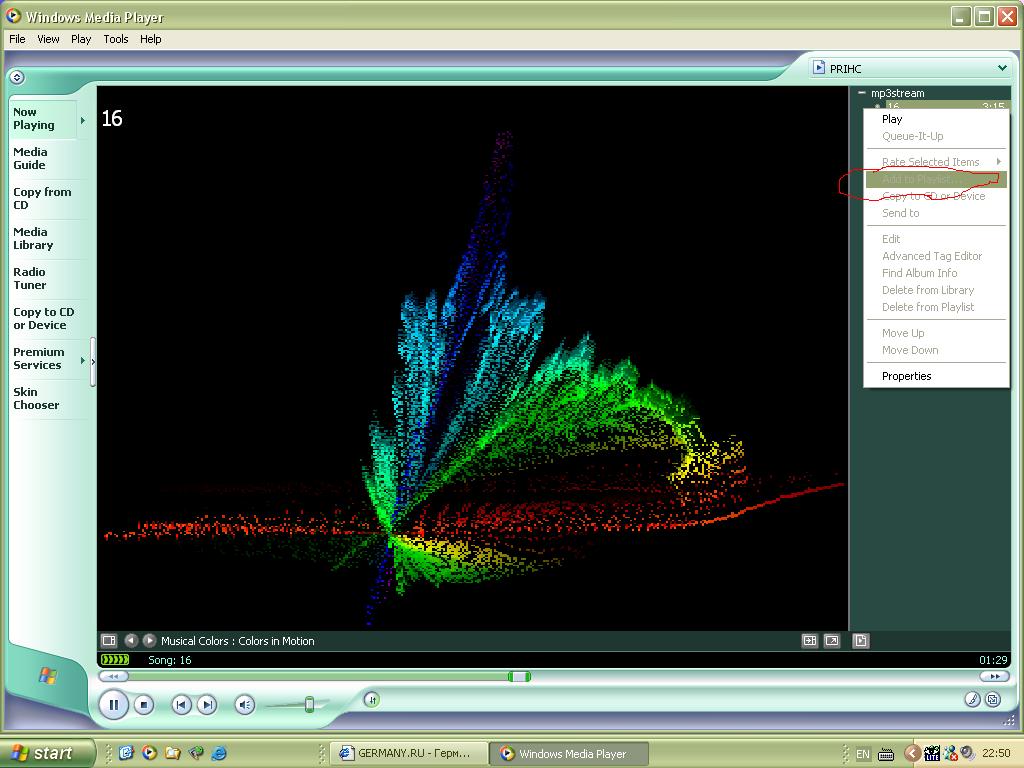Mute the player sound
Screen dimensions: 1024x768
tap(244, 705)
